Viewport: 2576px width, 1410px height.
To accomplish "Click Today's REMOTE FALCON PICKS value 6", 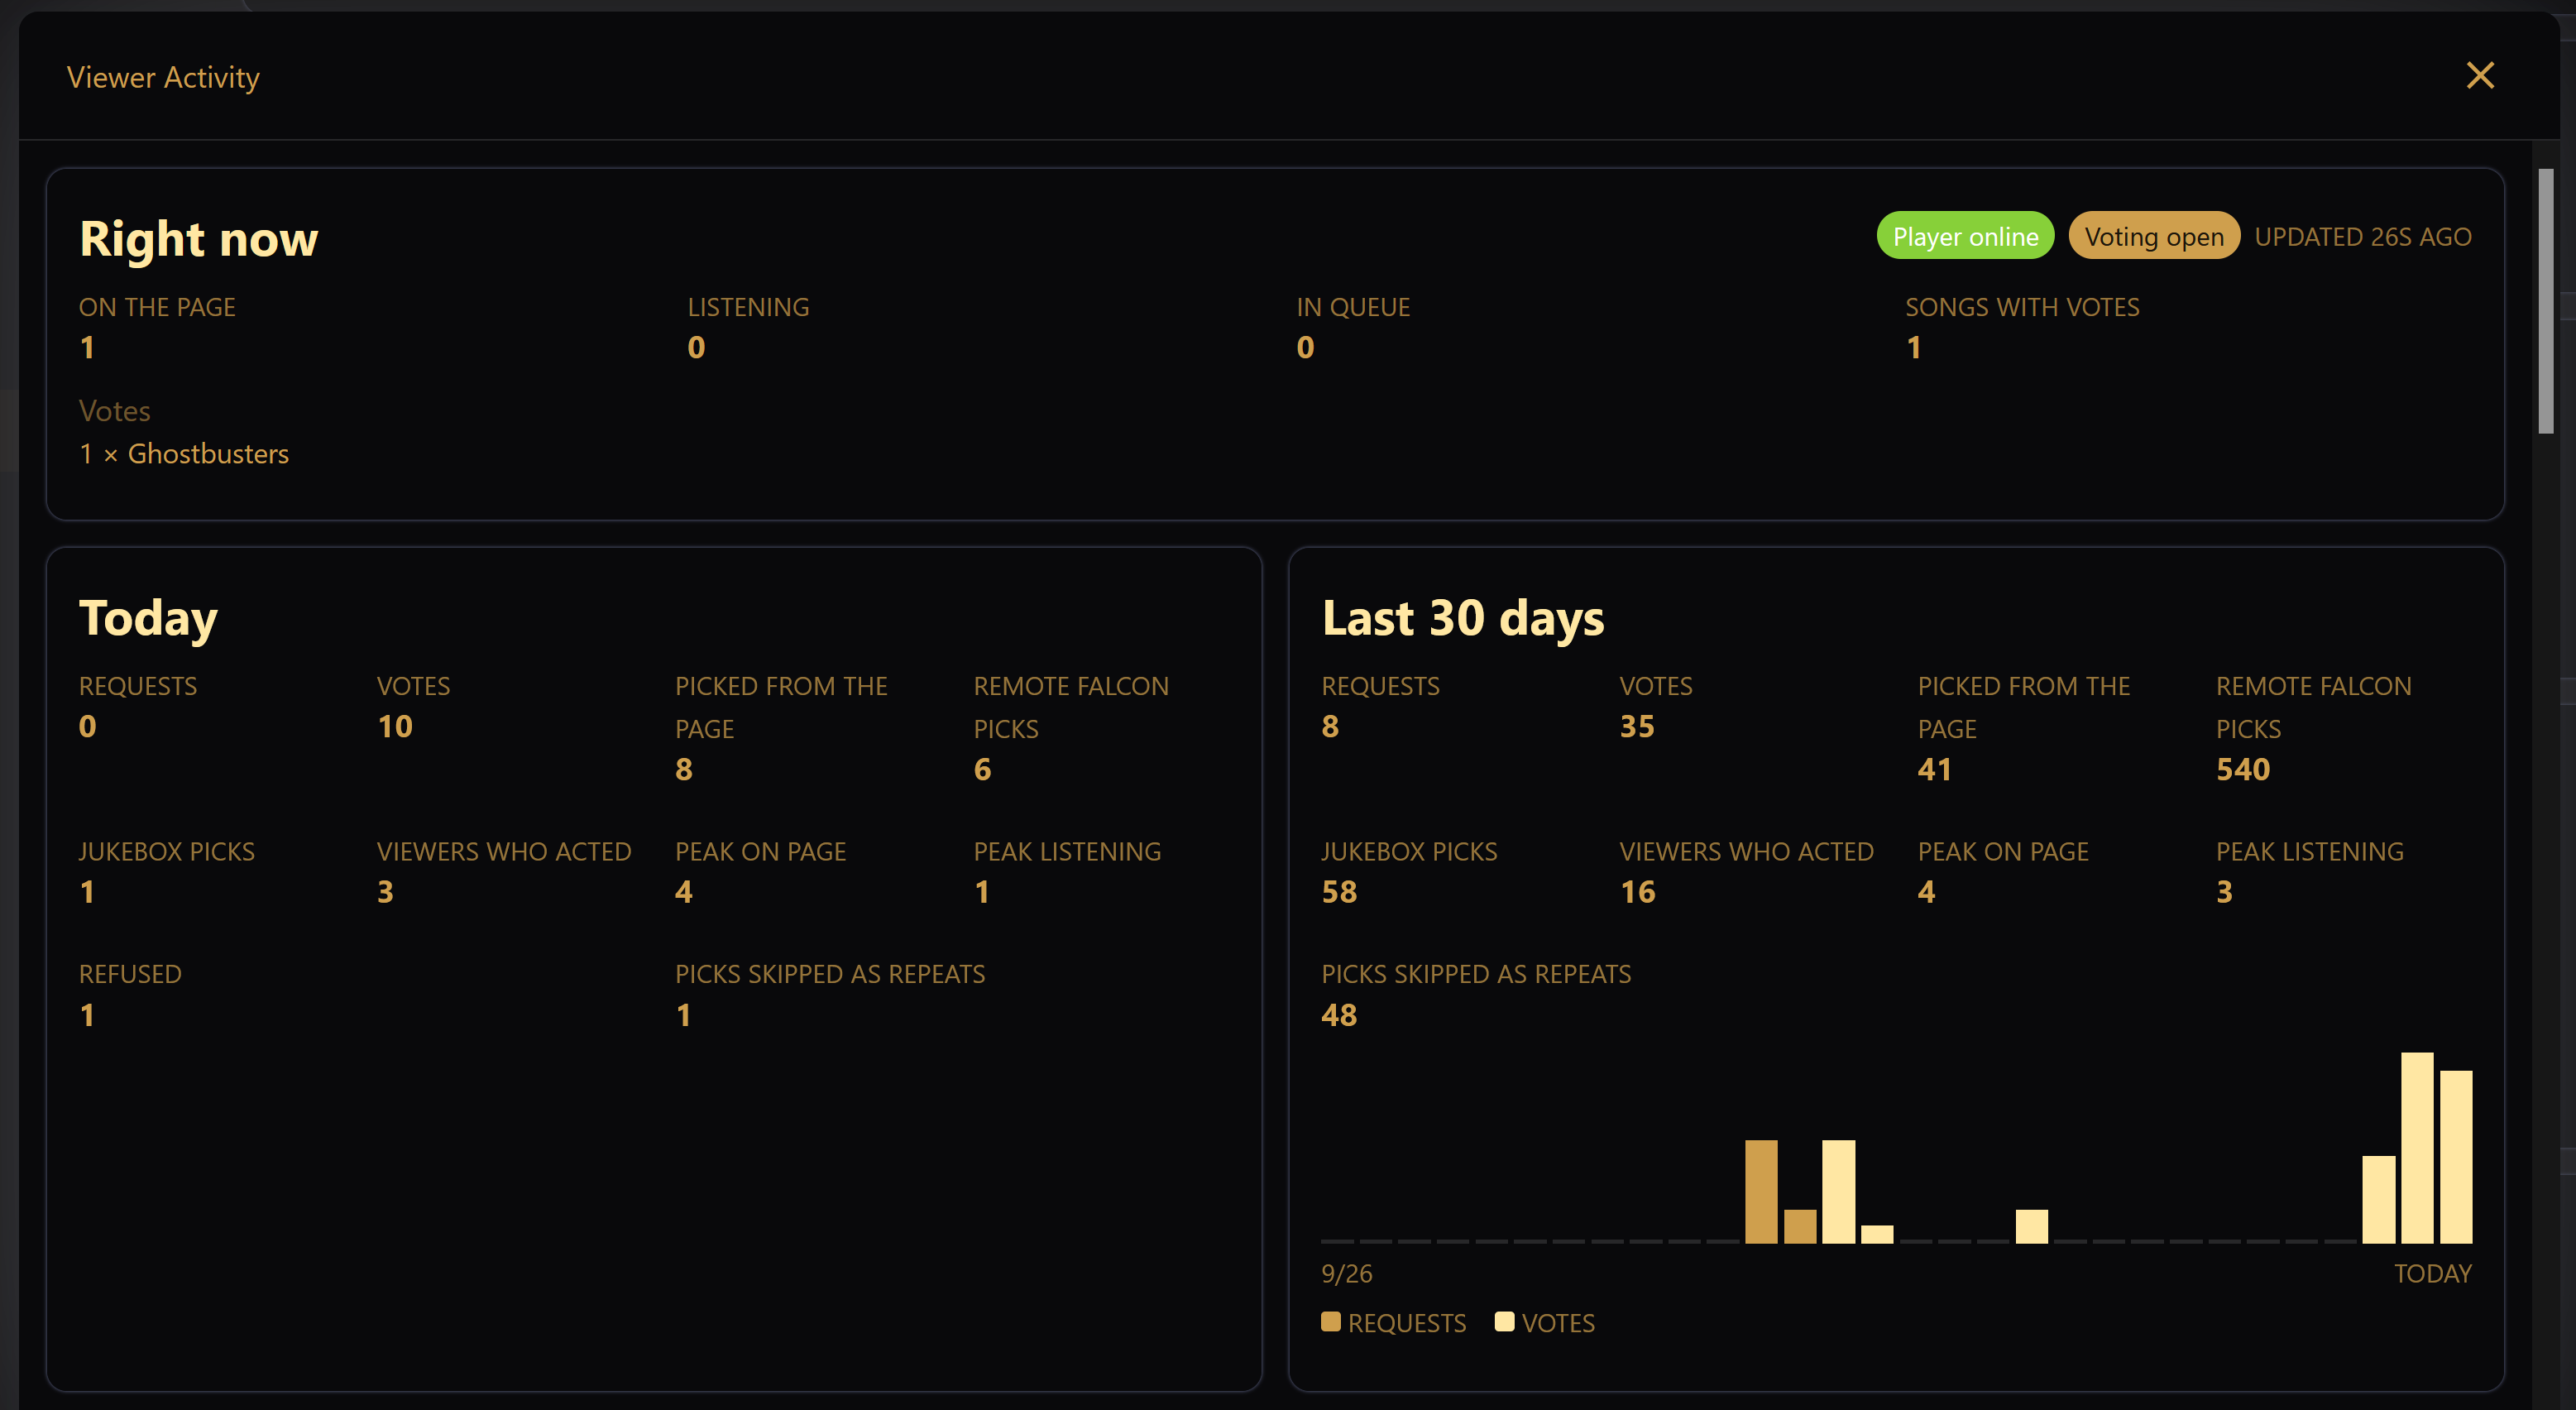I will [x=982, y=769].
